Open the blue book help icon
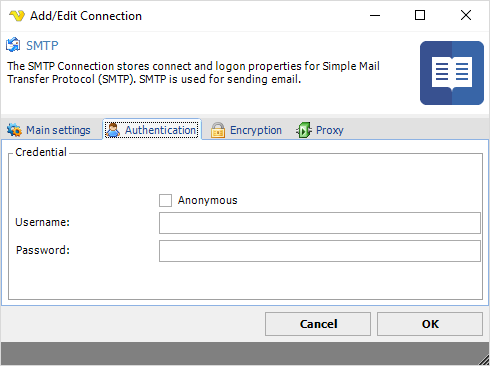The height and width of the screenshot is (366, 490). (452, 73)
